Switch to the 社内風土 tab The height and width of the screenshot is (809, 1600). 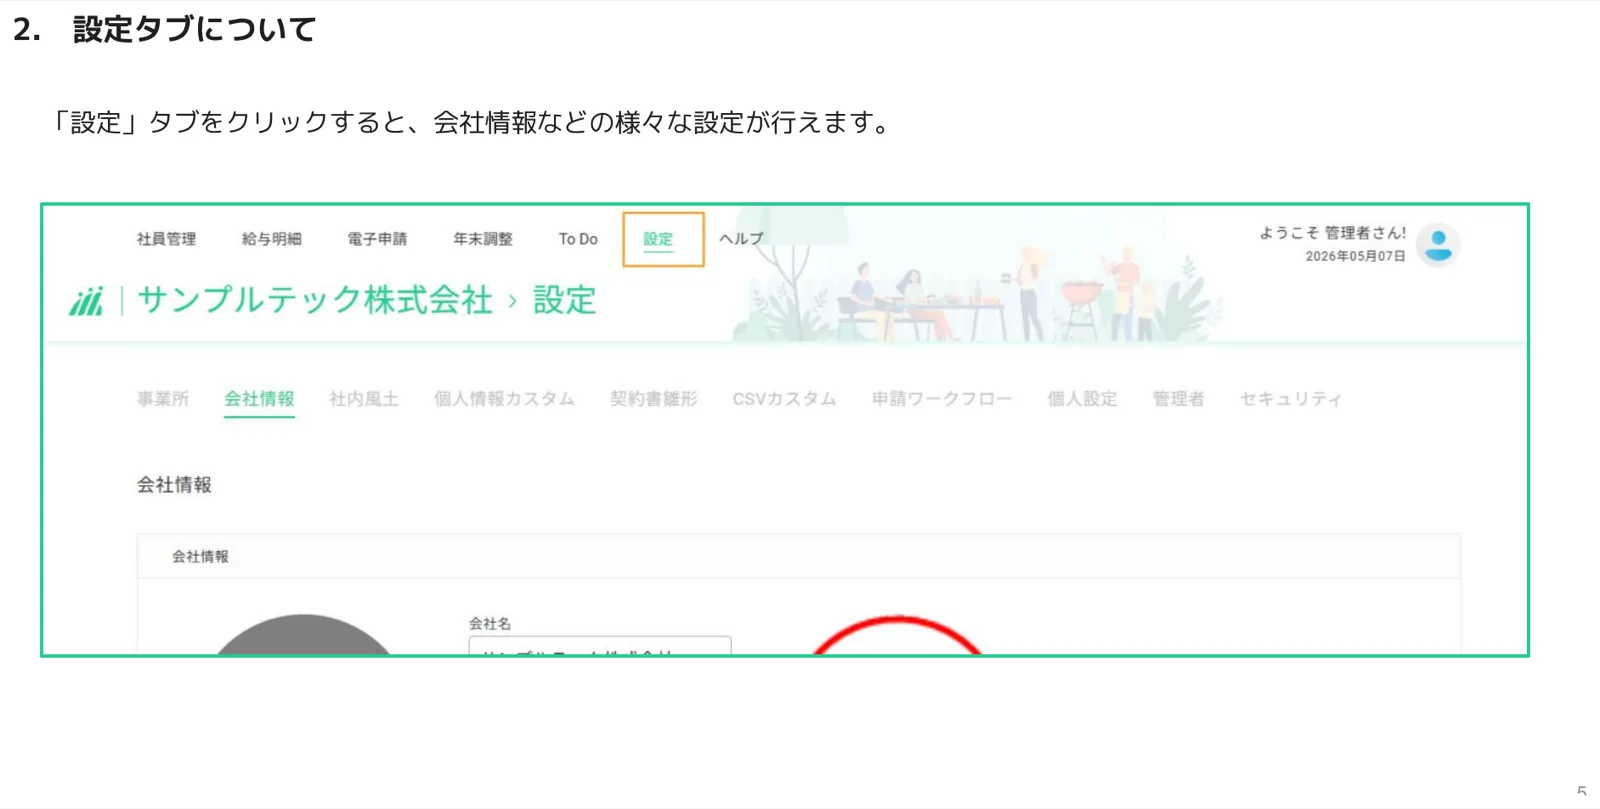click(x=364, y=399)
